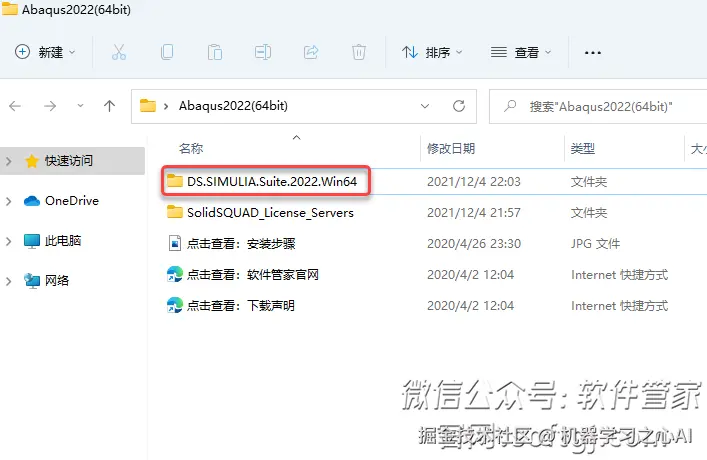The image size is (707, 460).
Task: Click the 快速访问 star icon
Action: point(32,161)
